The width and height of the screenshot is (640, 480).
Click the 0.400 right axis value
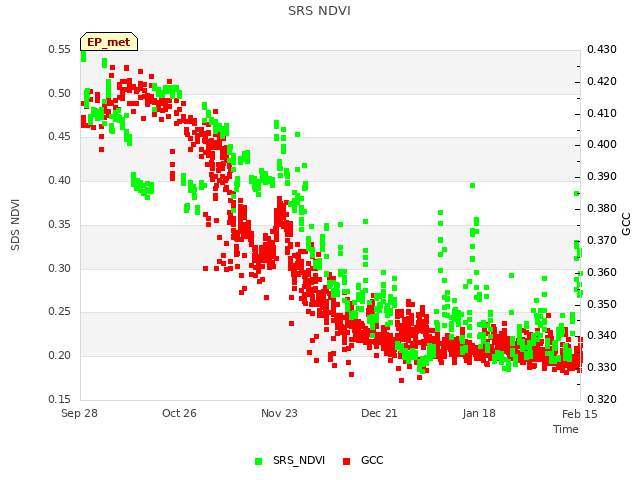(602, 144)
